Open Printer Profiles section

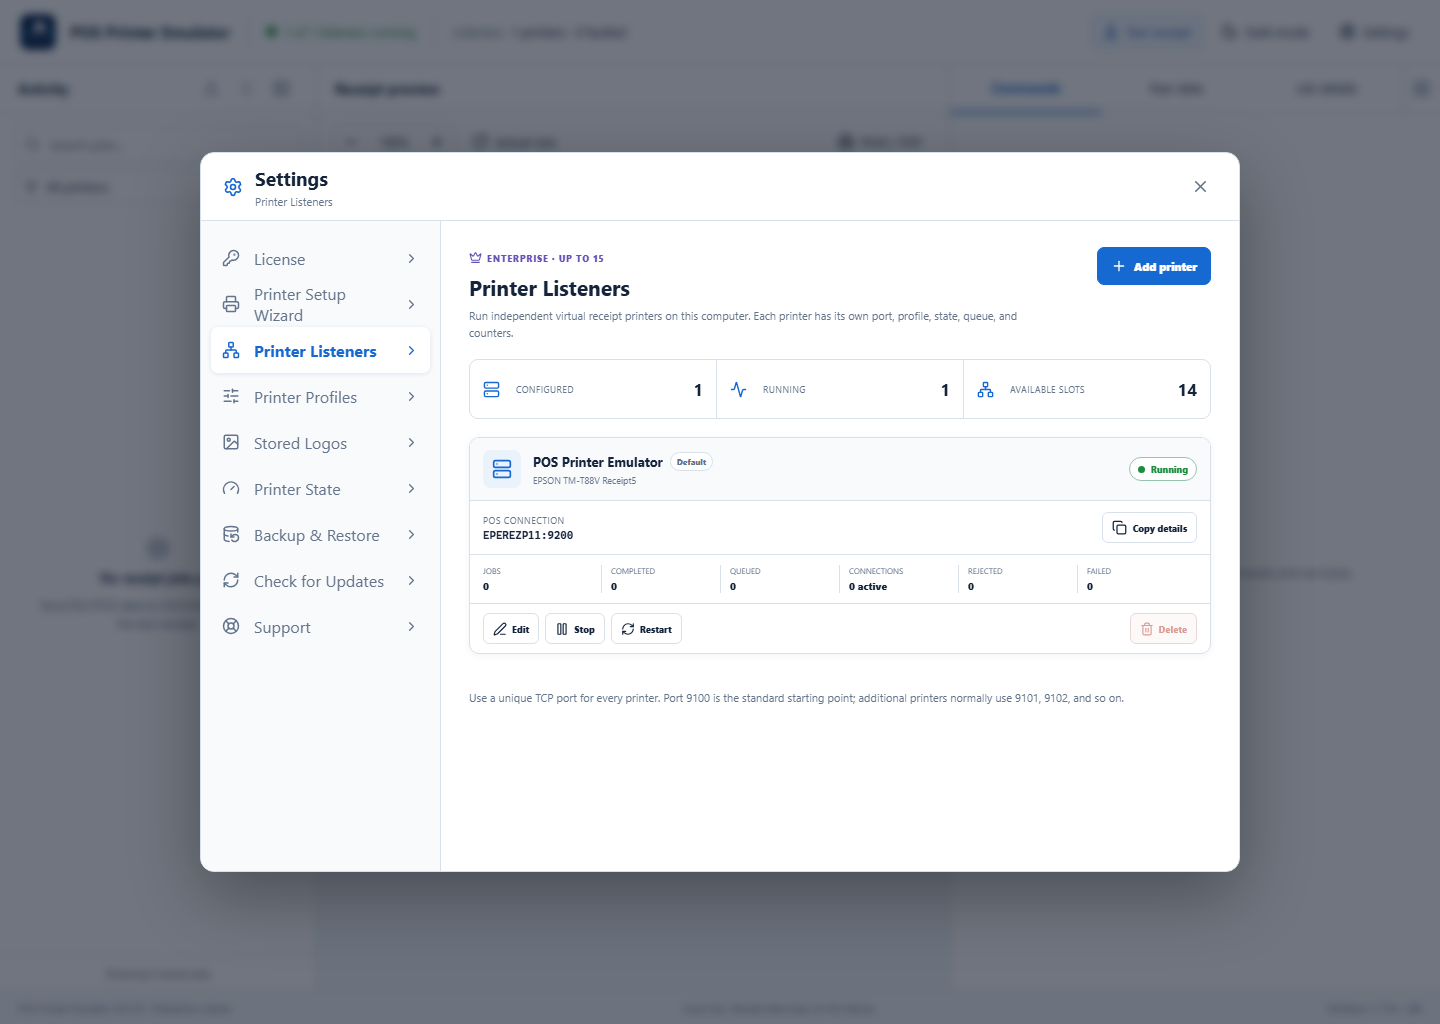320,397
